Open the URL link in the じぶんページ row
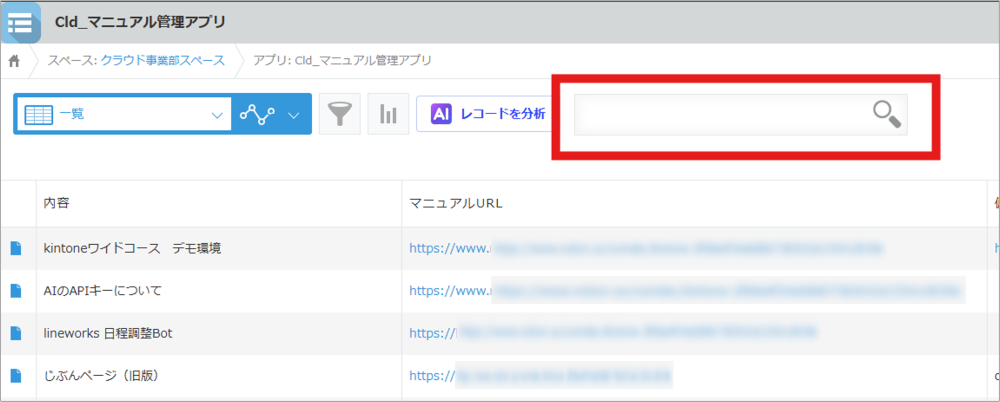Image resolution: width=1000 pixels, height=402 pixels. [x=541, y=376]
